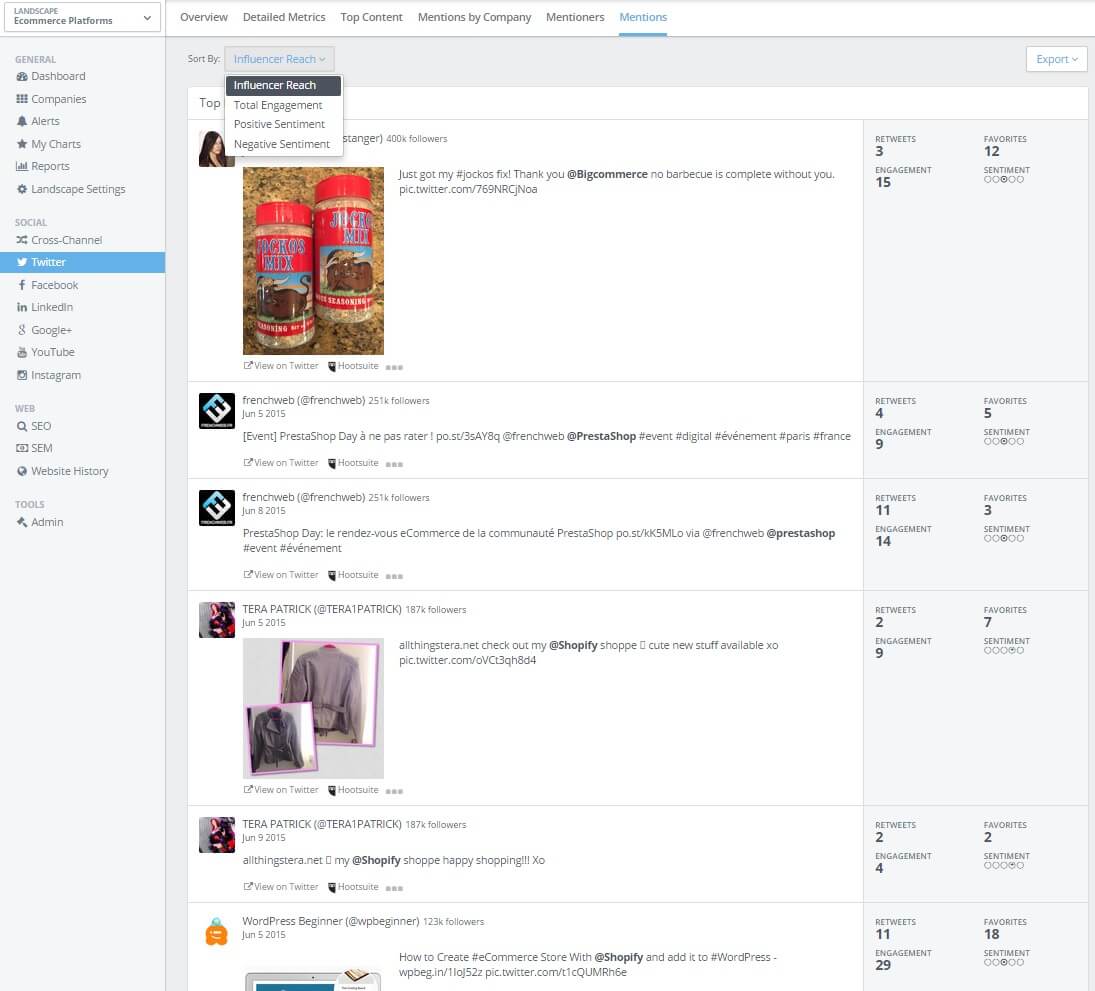The image size is (1095, 991).
Task: Open Alerts bell icon
Action: [22, 122]
